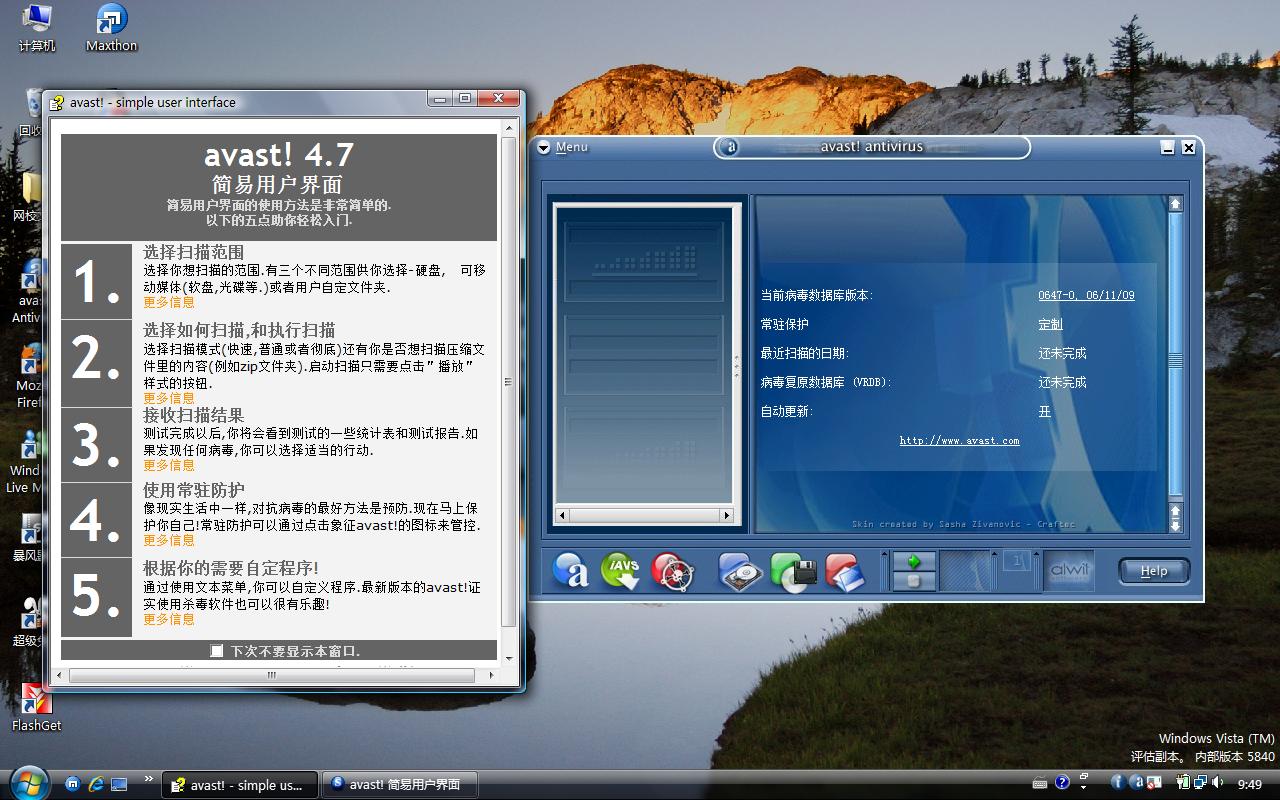Select the folder scan icon
This screenshot has height=800, width=1280.
(845, 572)
